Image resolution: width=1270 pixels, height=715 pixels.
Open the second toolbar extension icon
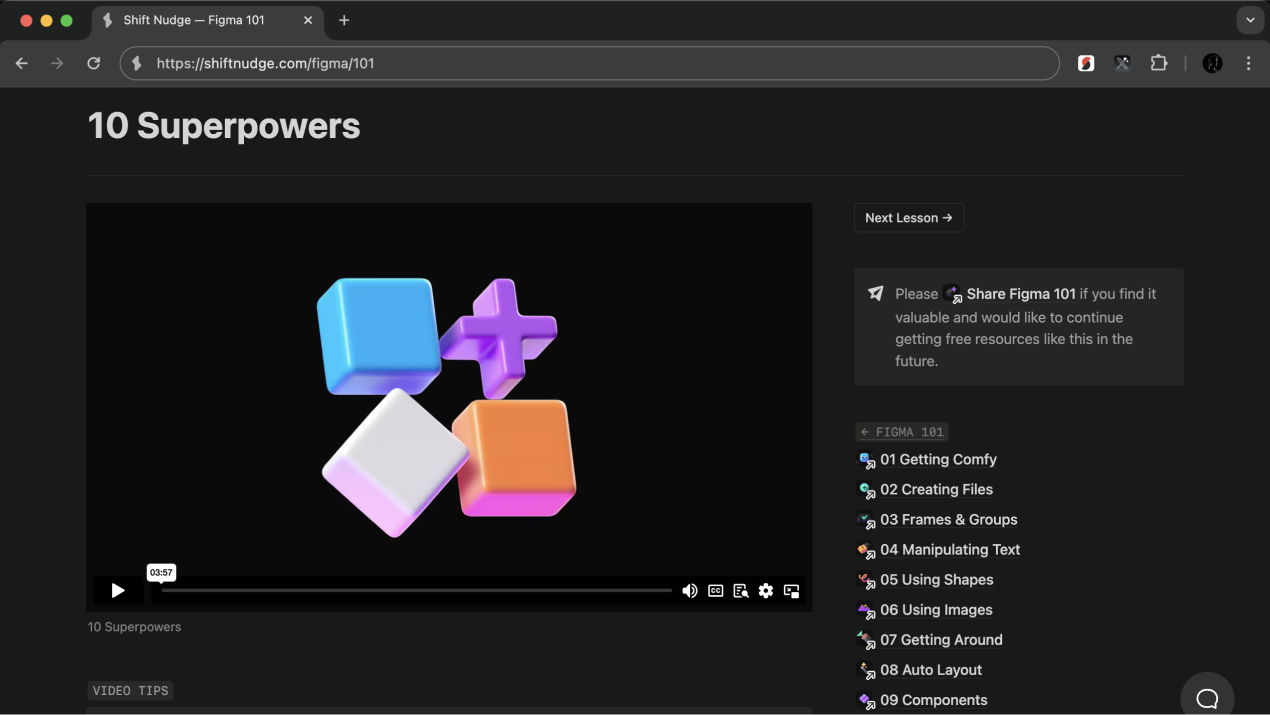pos(1122,63)
